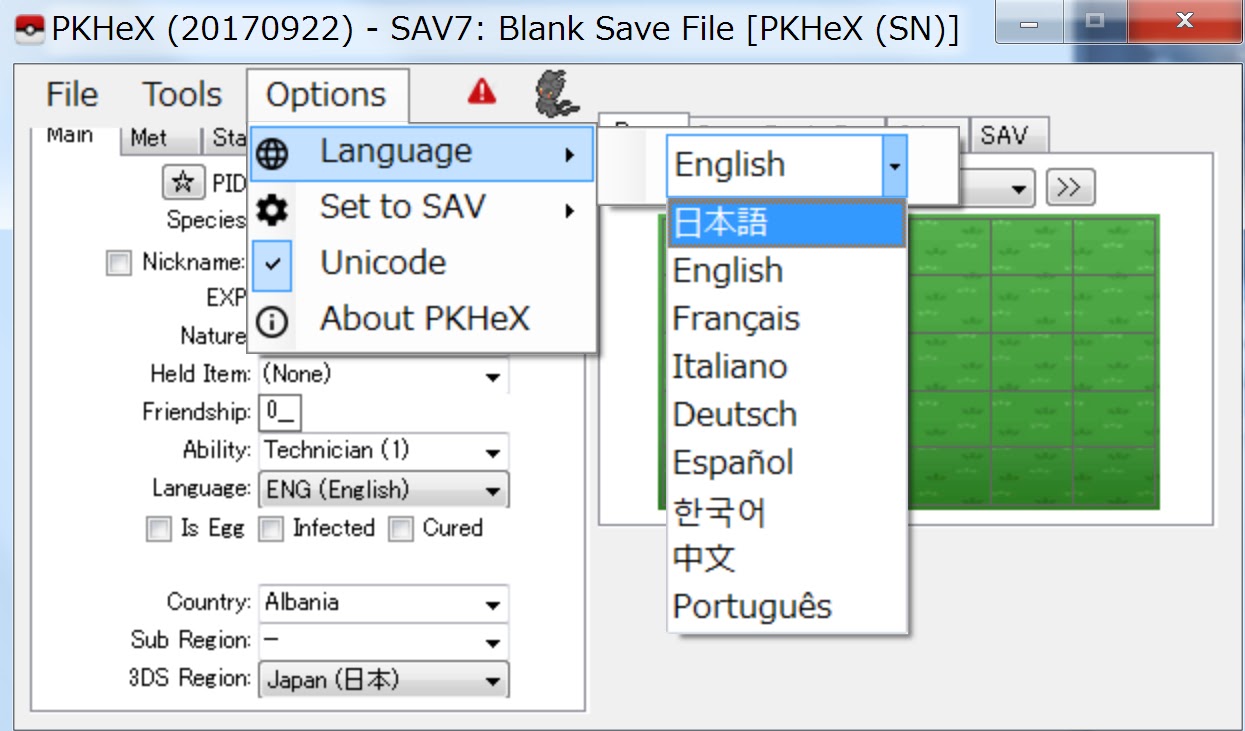This screenshot has height=731, width=1245.
Task: Choose 中文 from the language list
Action: pyautogui.click(x=787, y=558)
